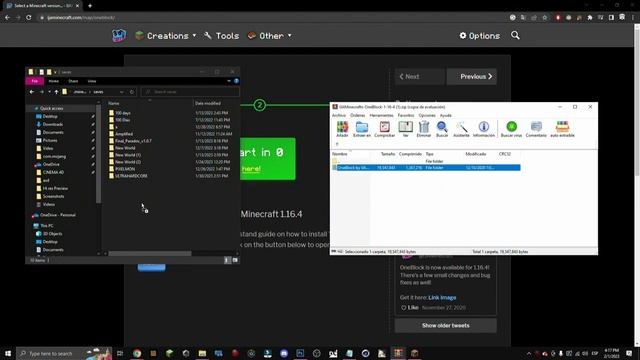Open the Creations dropdown on the website

coord(166,36)
